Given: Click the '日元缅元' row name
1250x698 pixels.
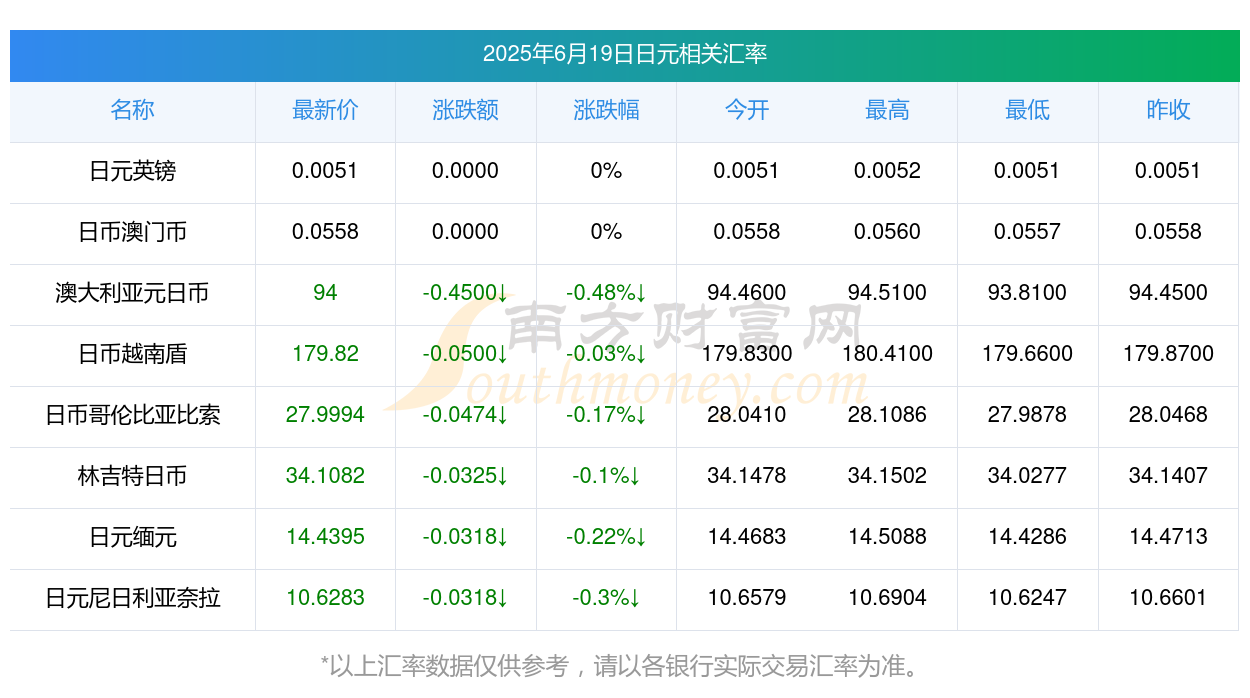Looking at the screenshot, I should tap(132, 537).
